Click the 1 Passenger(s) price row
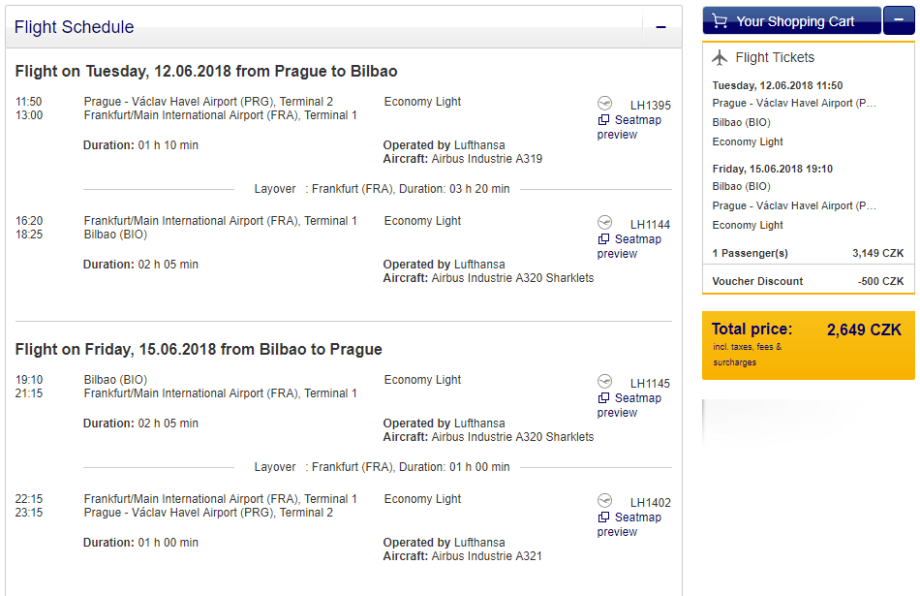 coord(807,253)
